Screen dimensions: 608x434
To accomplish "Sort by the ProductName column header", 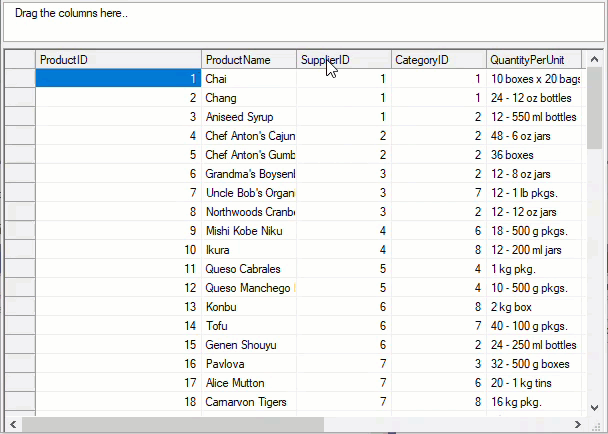I will coord(248,60).
